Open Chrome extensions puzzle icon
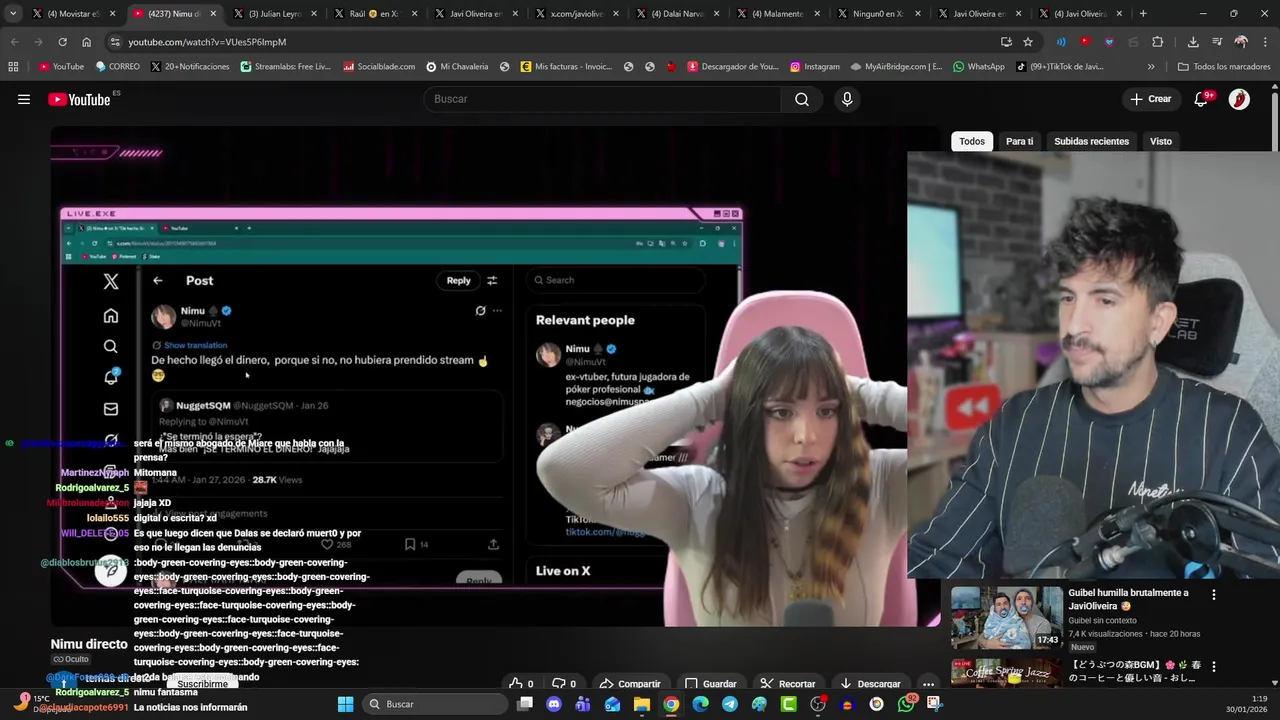This screenshot has width=1280, height=720. tap(1157, 42)
